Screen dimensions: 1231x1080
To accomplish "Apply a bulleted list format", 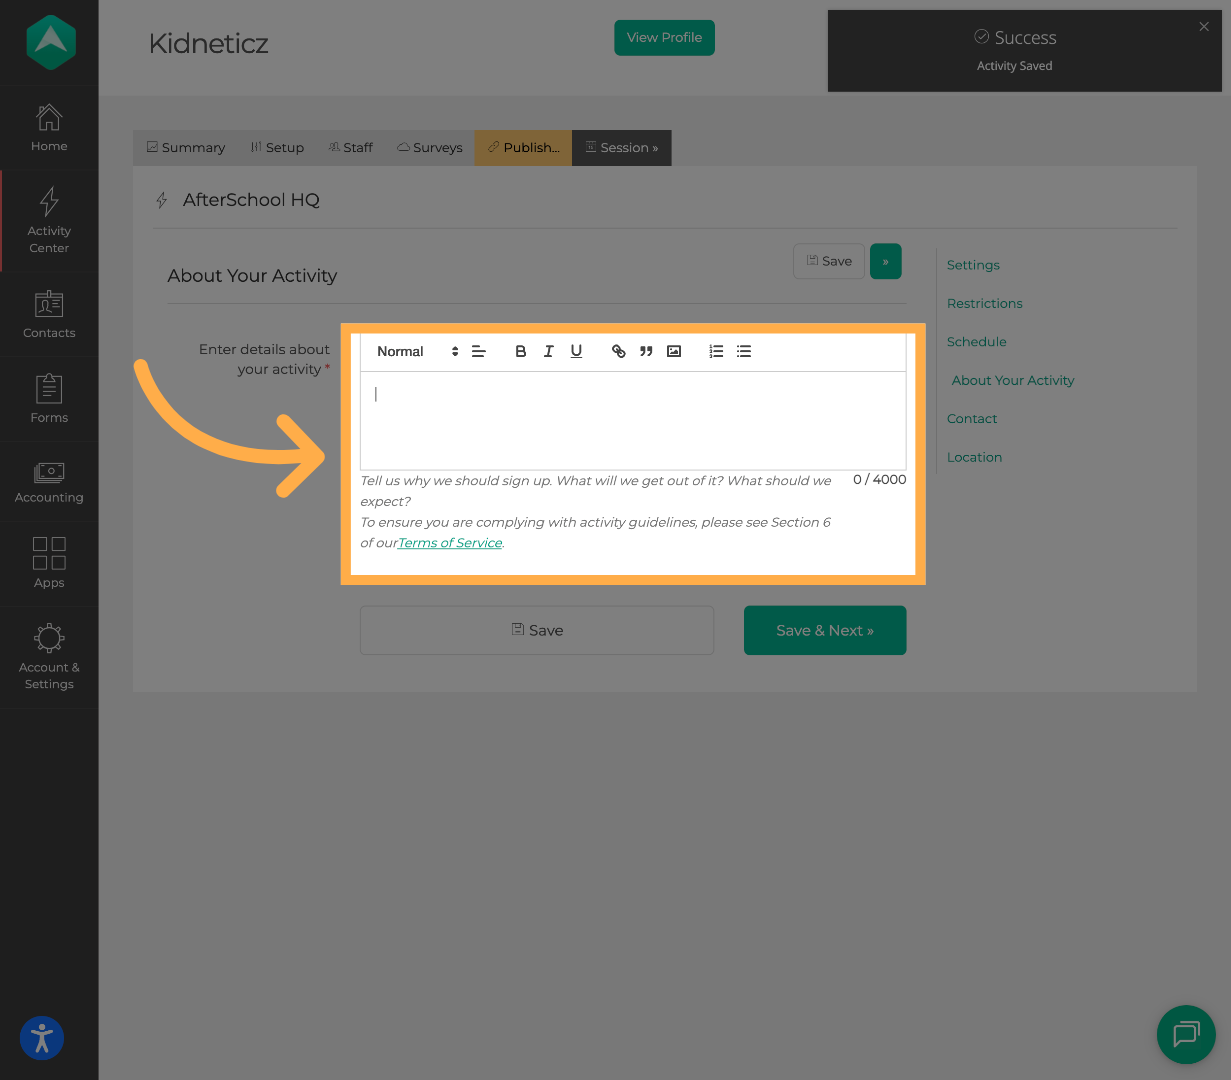I will coord(743,351).
